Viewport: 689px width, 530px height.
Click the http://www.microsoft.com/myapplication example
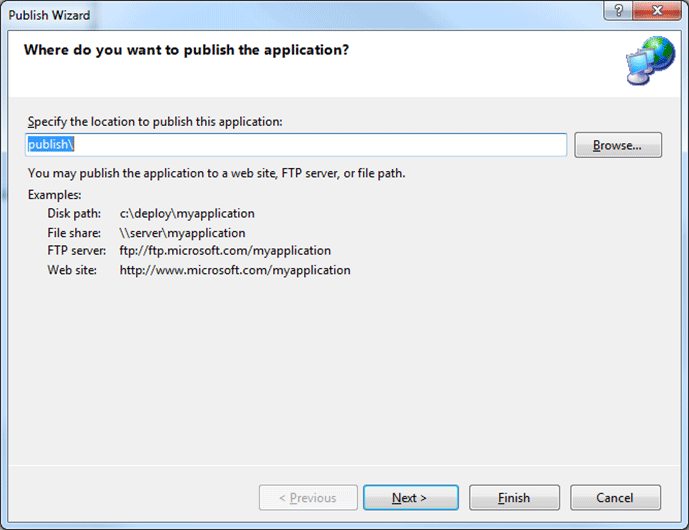click(x=235, y=270)
